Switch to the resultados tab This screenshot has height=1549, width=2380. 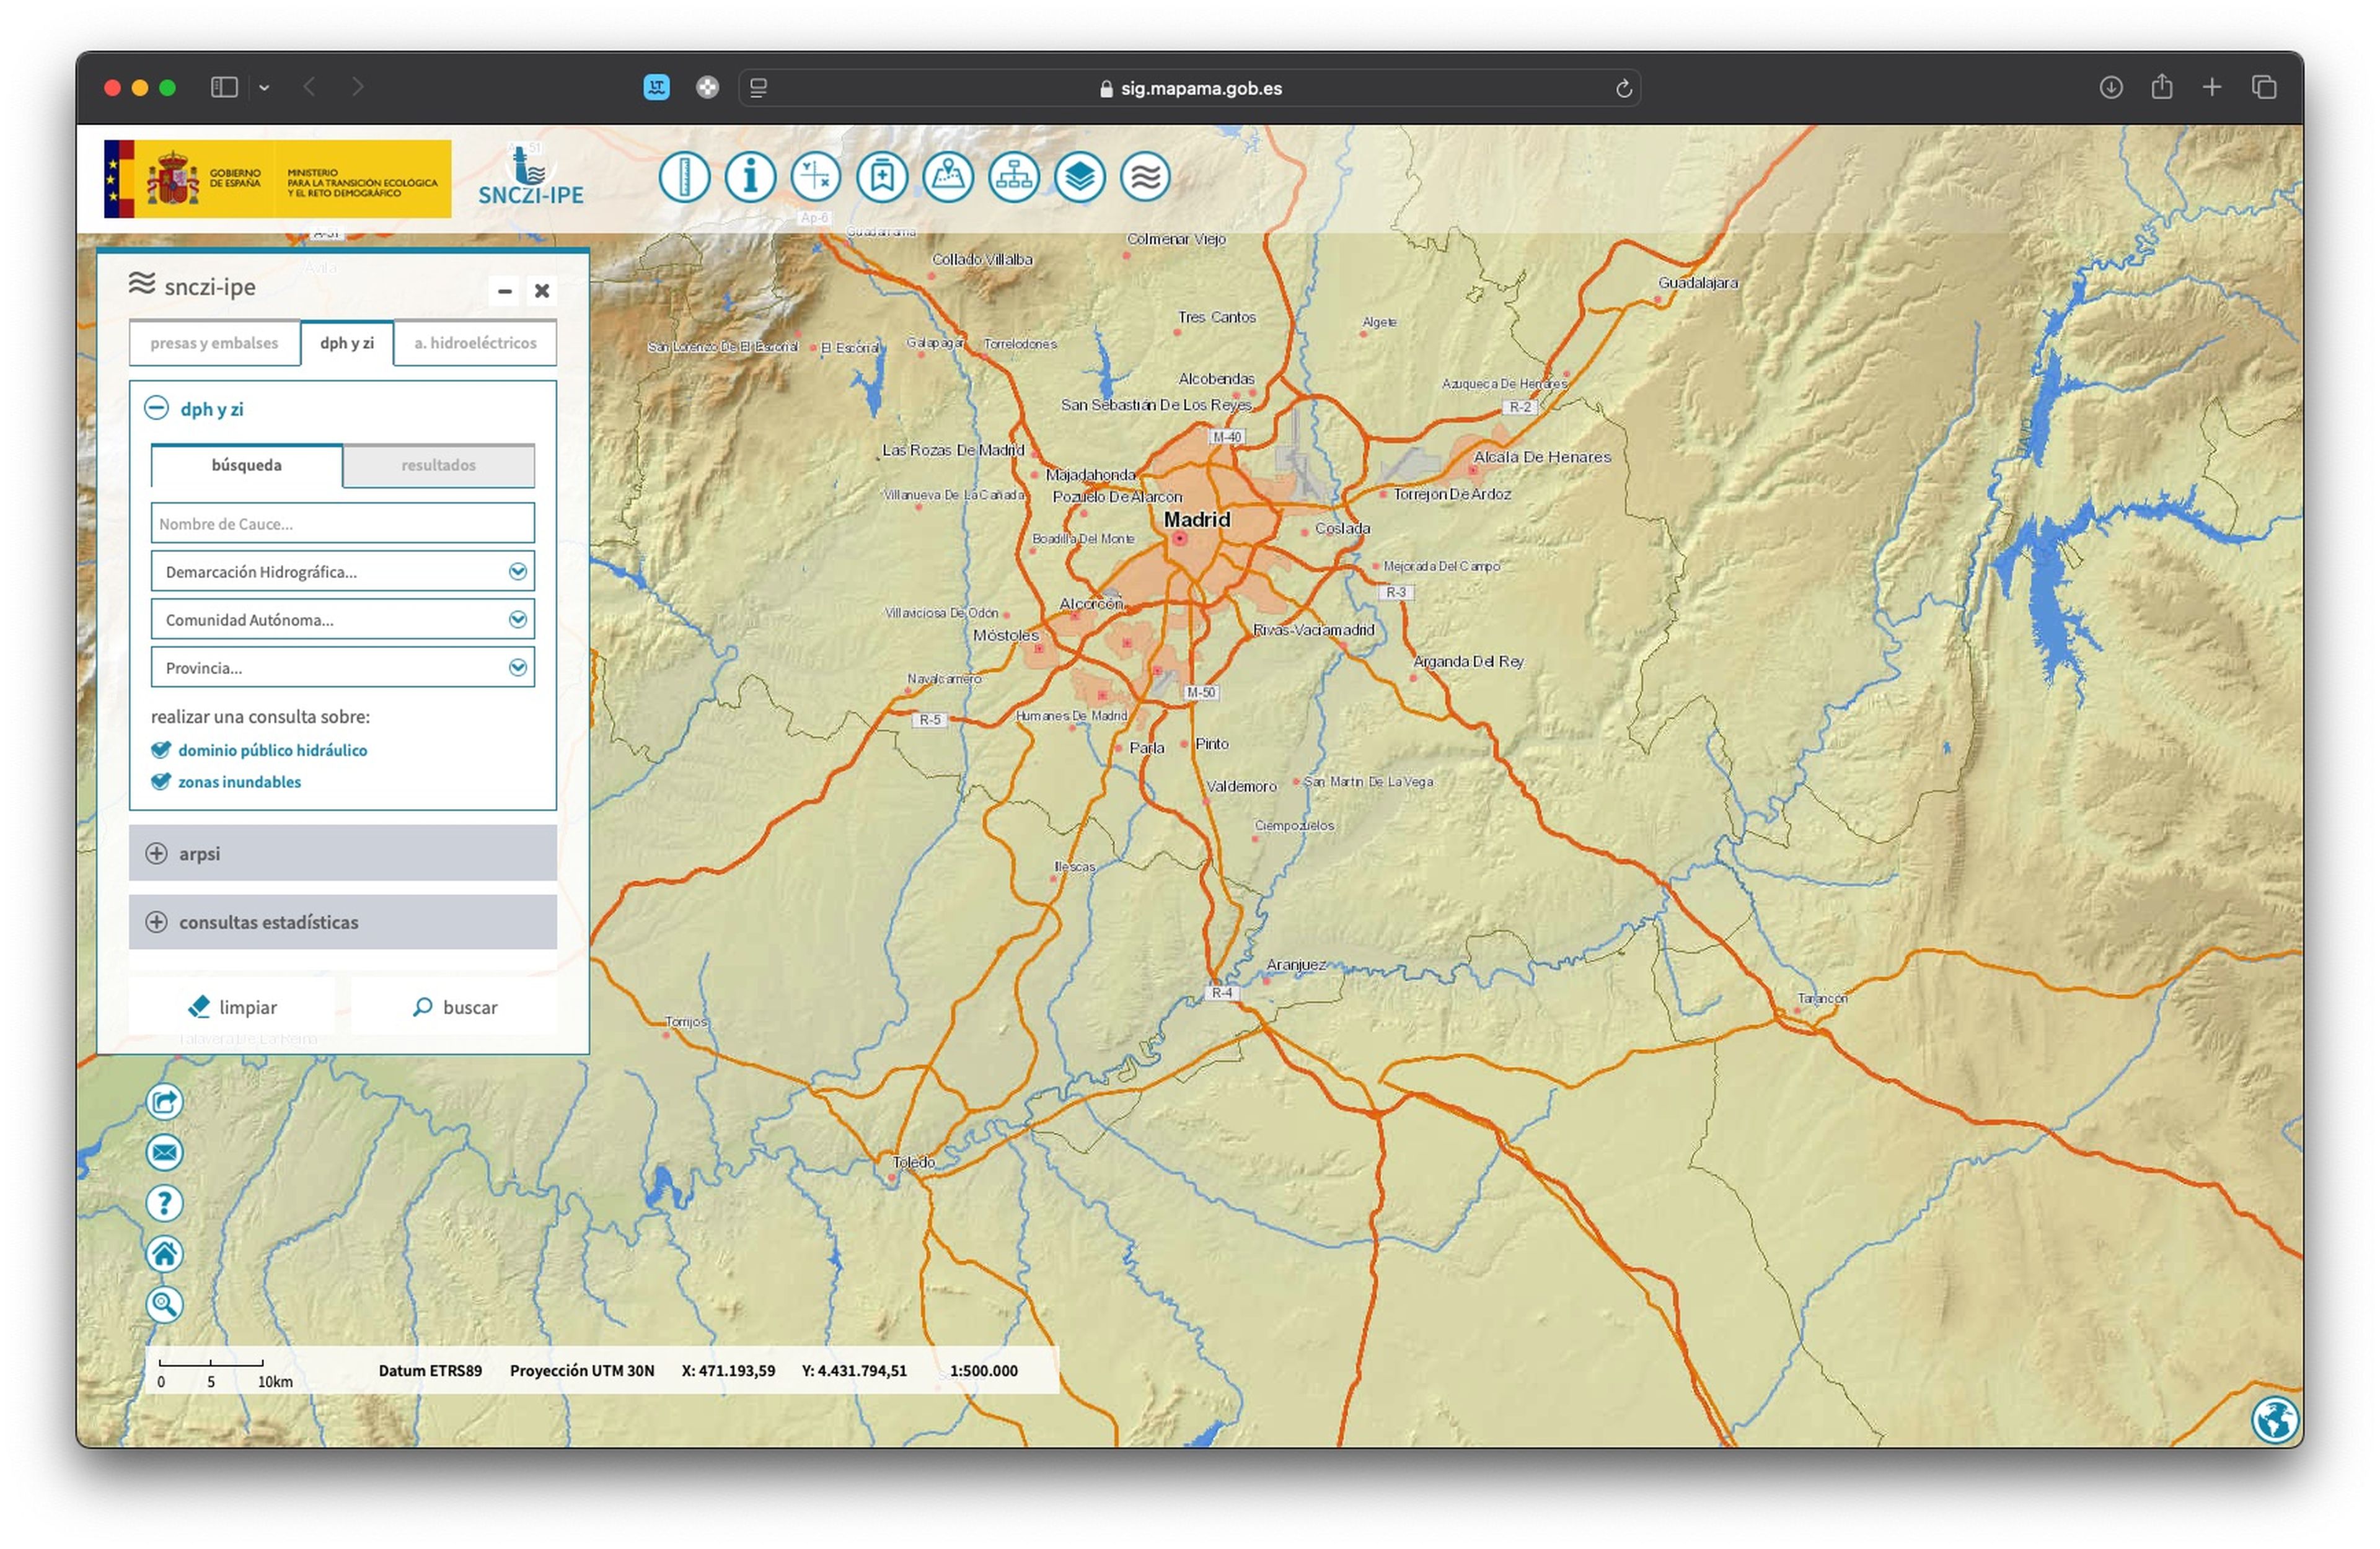(439, 466)
